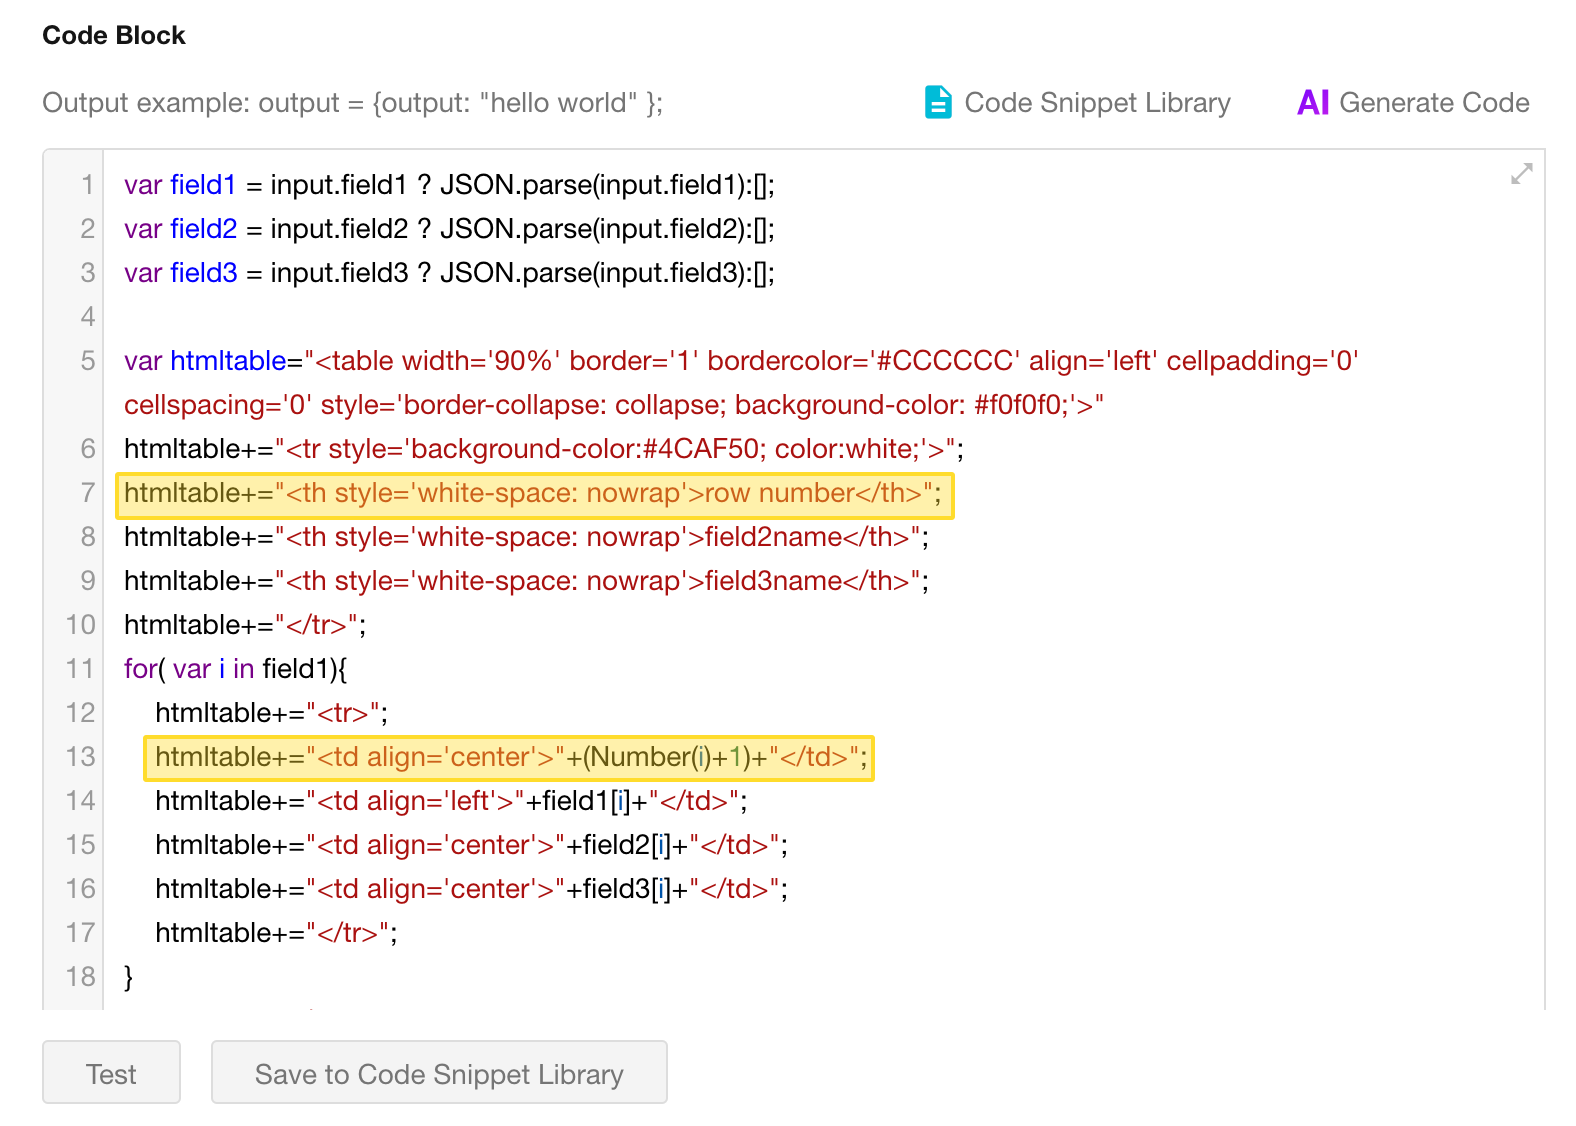Open the Code Snippet Library link
The height and width of the screenshot is (1126, 1576).
(x=1097, y=103)
